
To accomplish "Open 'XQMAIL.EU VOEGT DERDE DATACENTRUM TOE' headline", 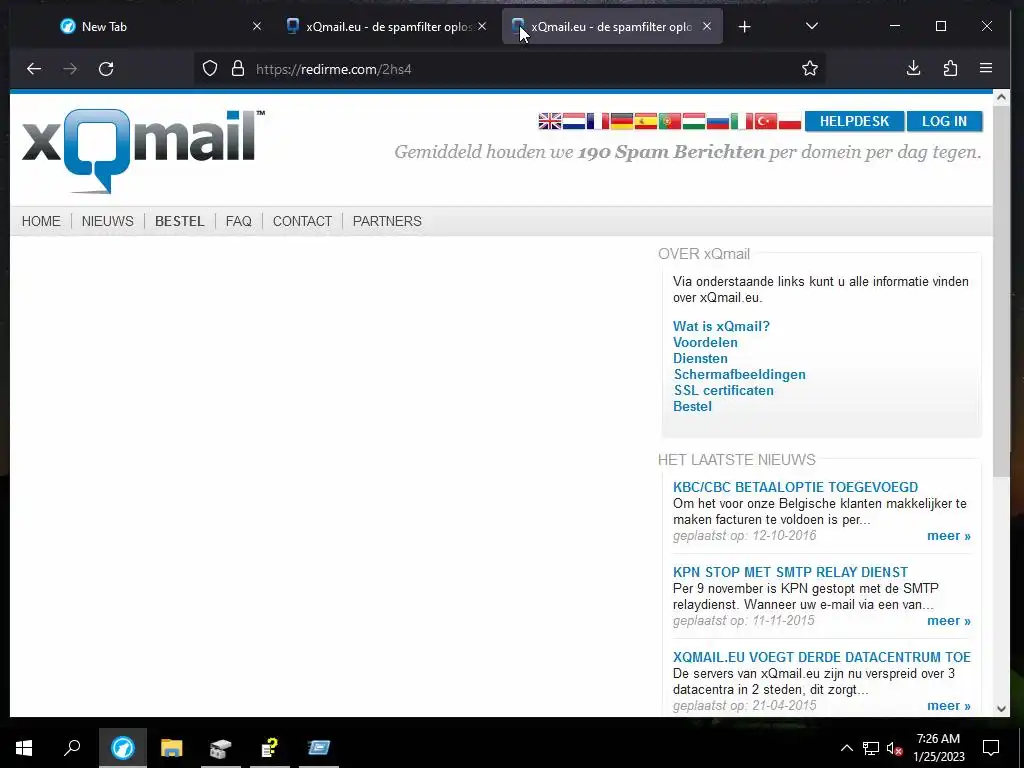I will coord(822,657).
